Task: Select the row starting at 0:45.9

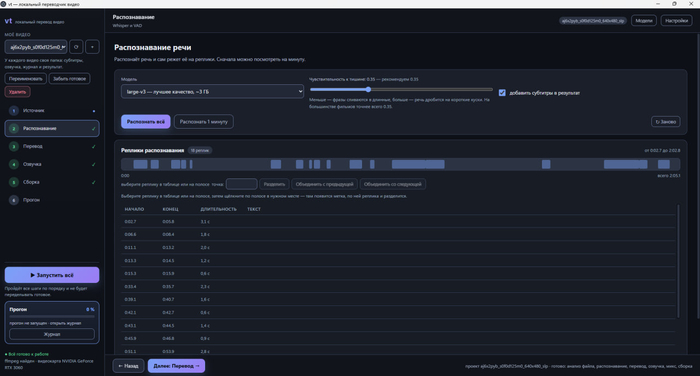Action: [398, 338]
